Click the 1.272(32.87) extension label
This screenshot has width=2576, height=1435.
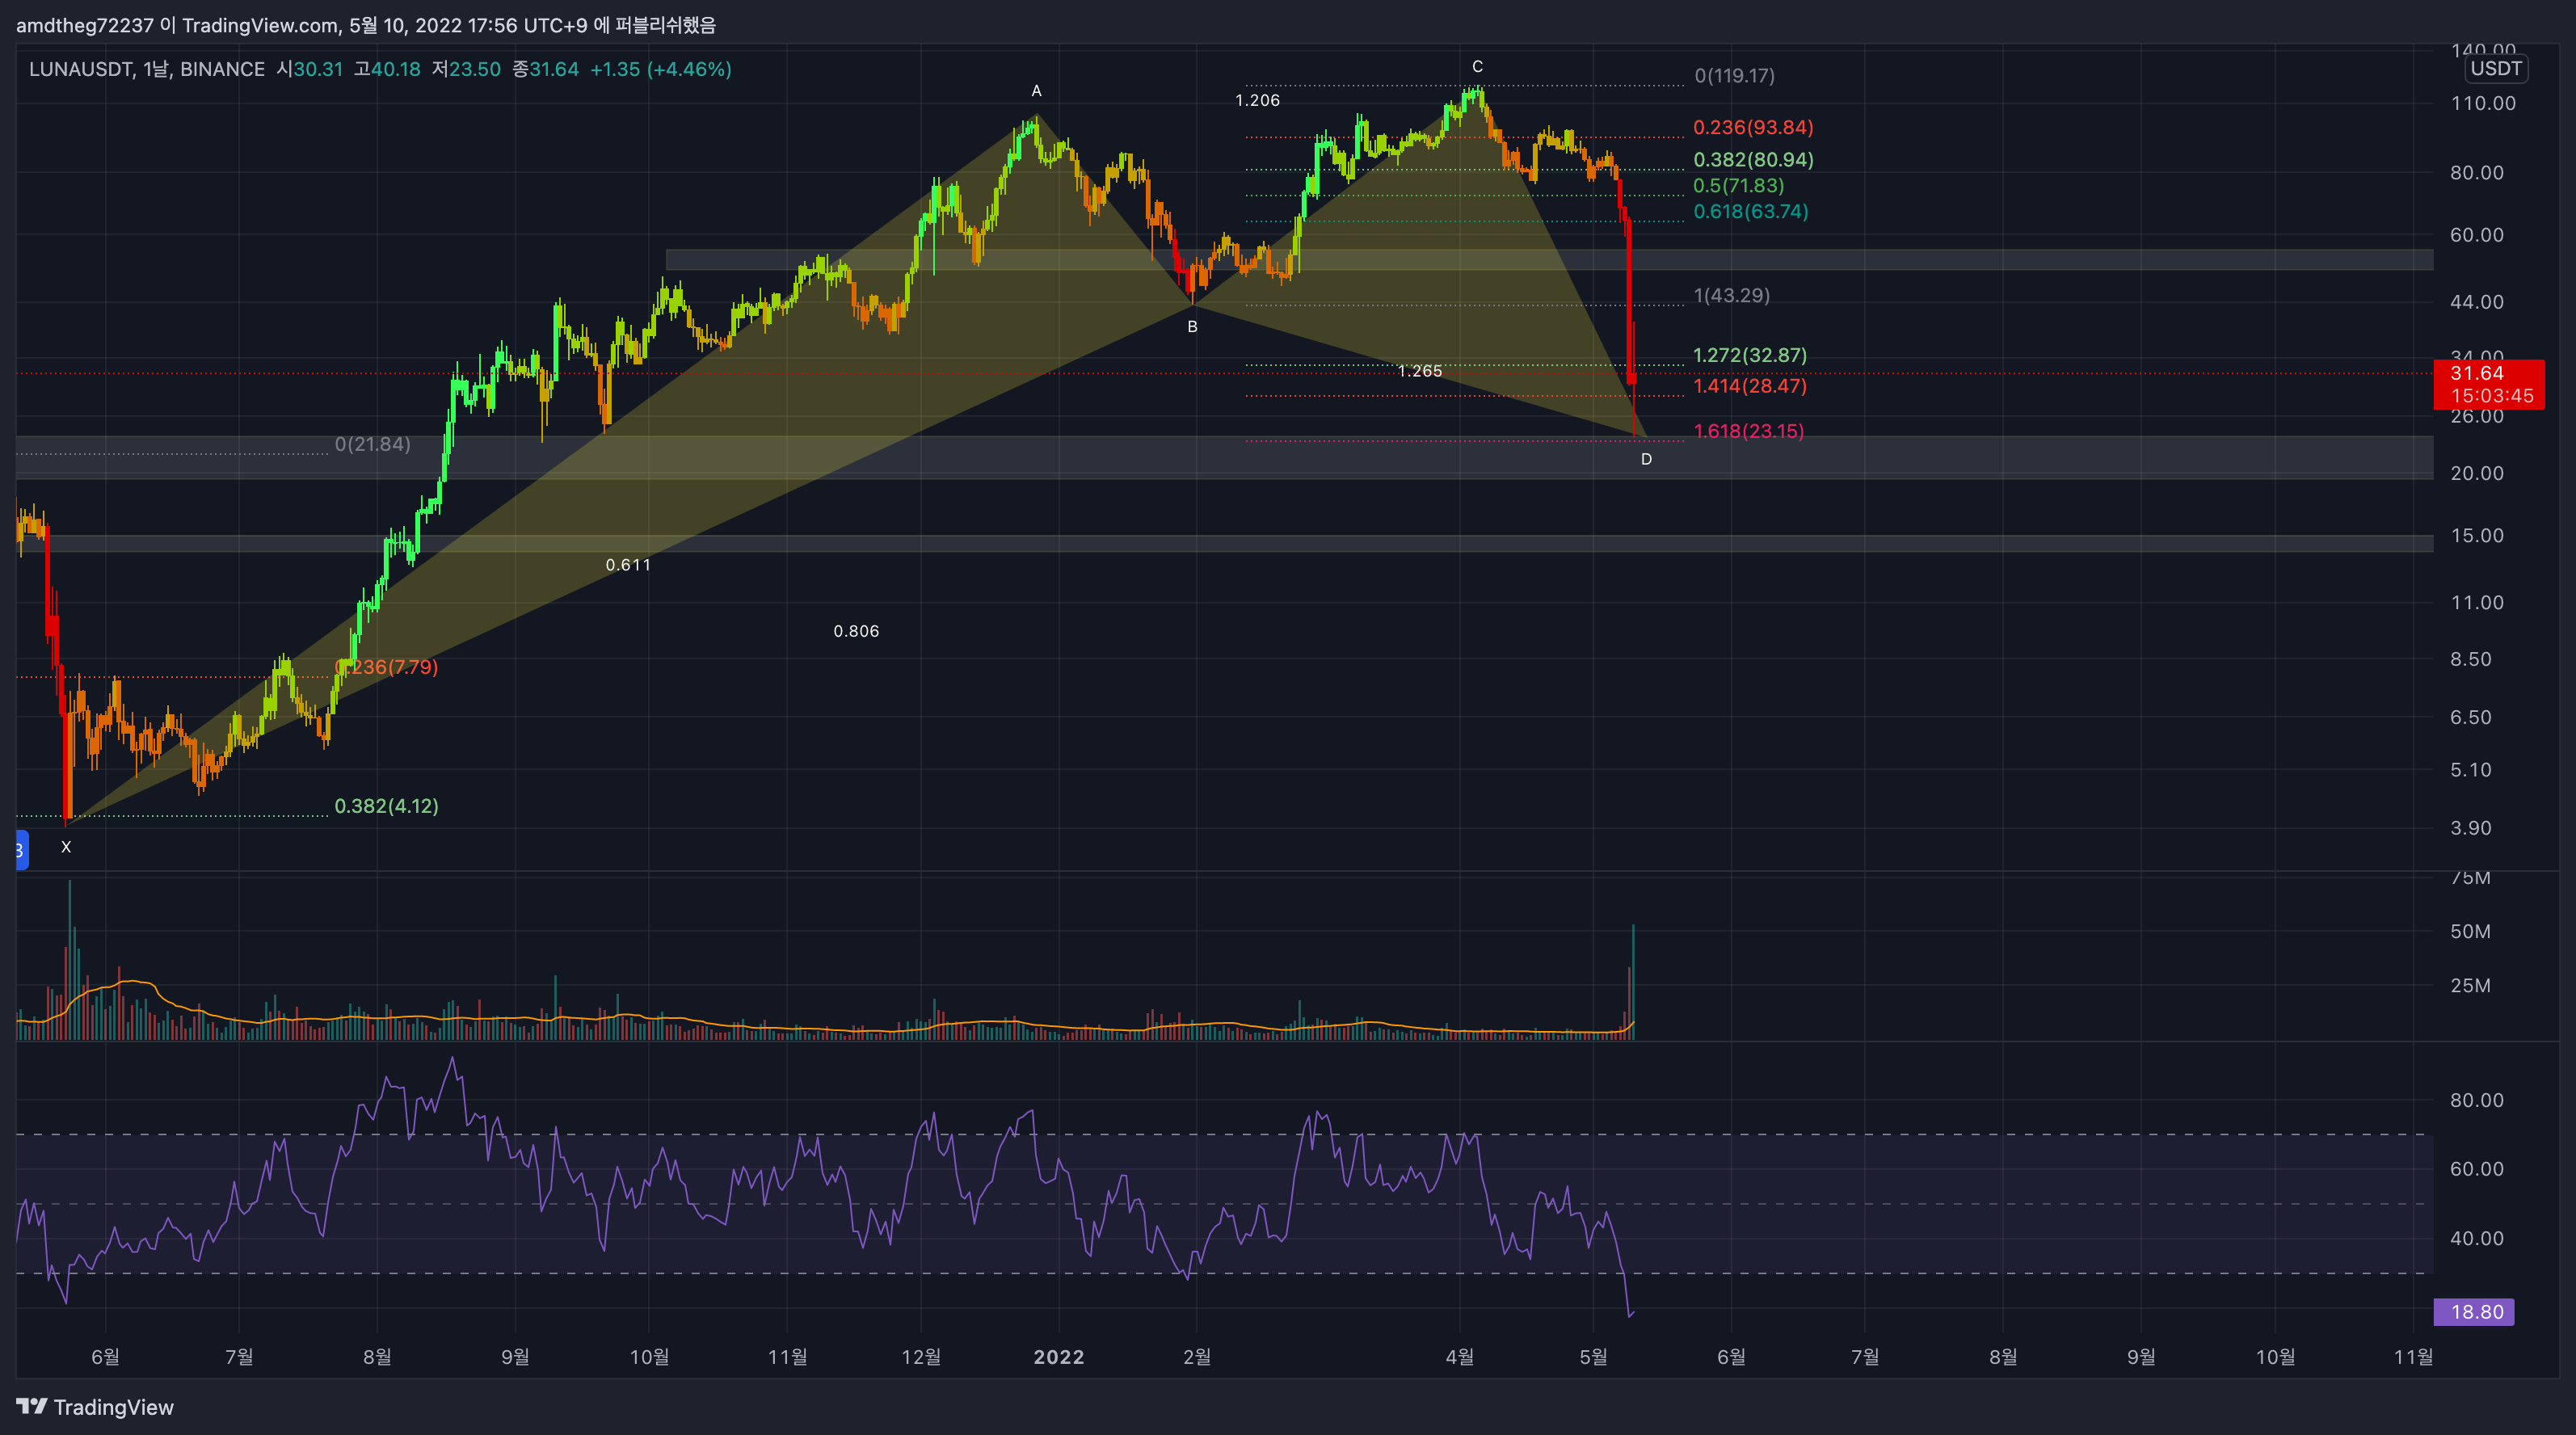point(1749,355)
